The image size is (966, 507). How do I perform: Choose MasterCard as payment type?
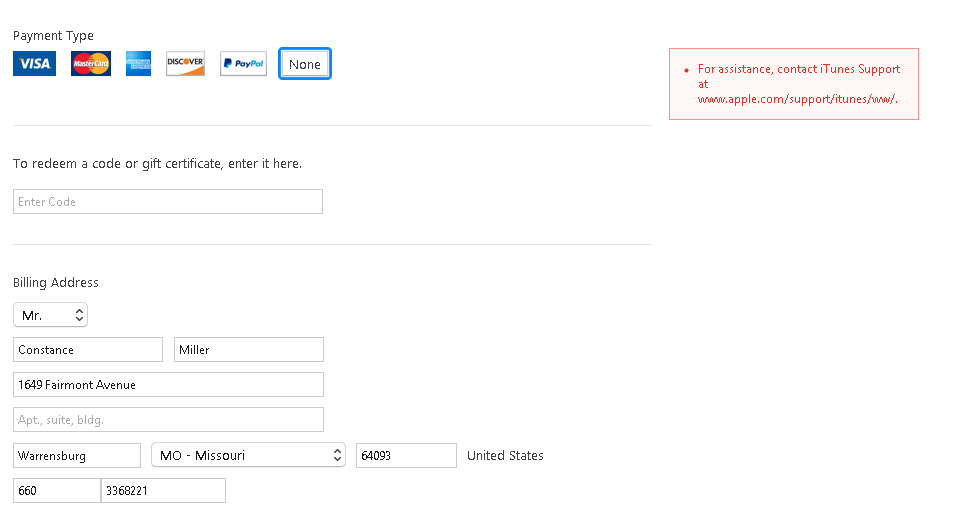point(91,64)
